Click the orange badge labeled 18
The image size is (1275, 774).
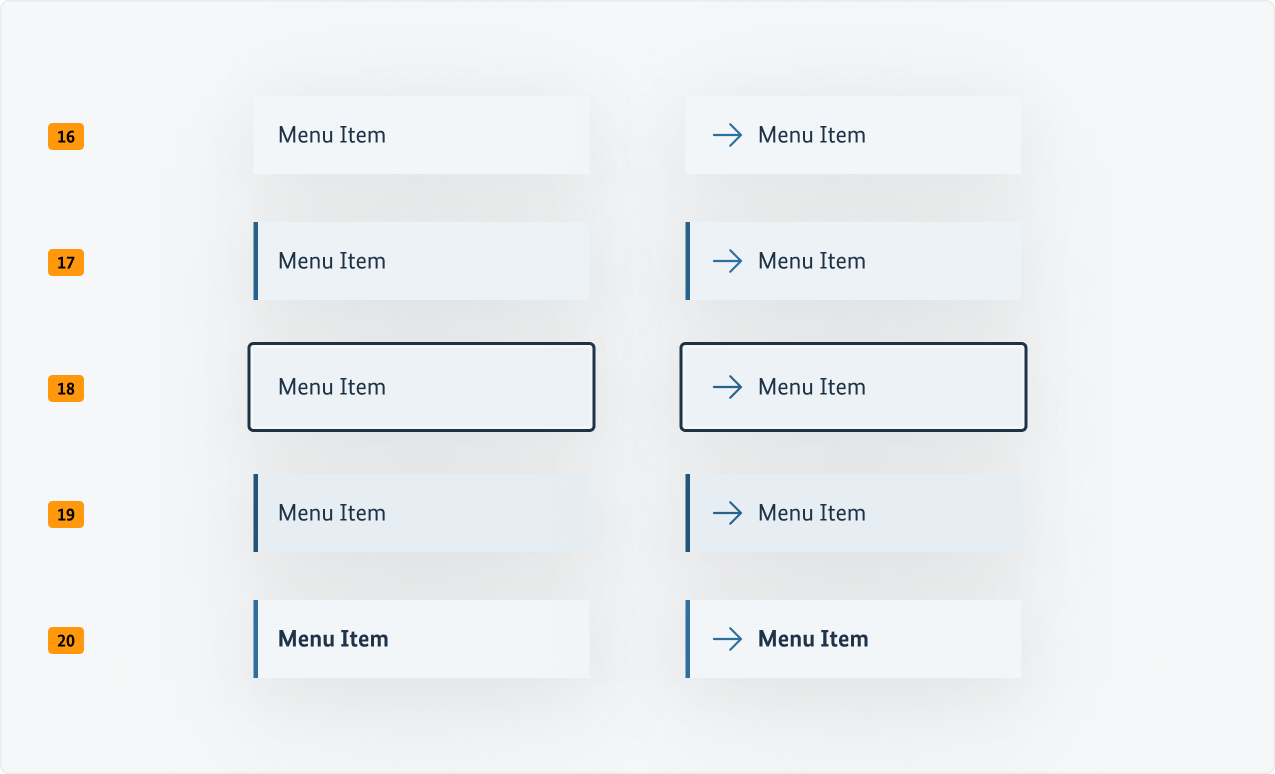coord(66,389)
